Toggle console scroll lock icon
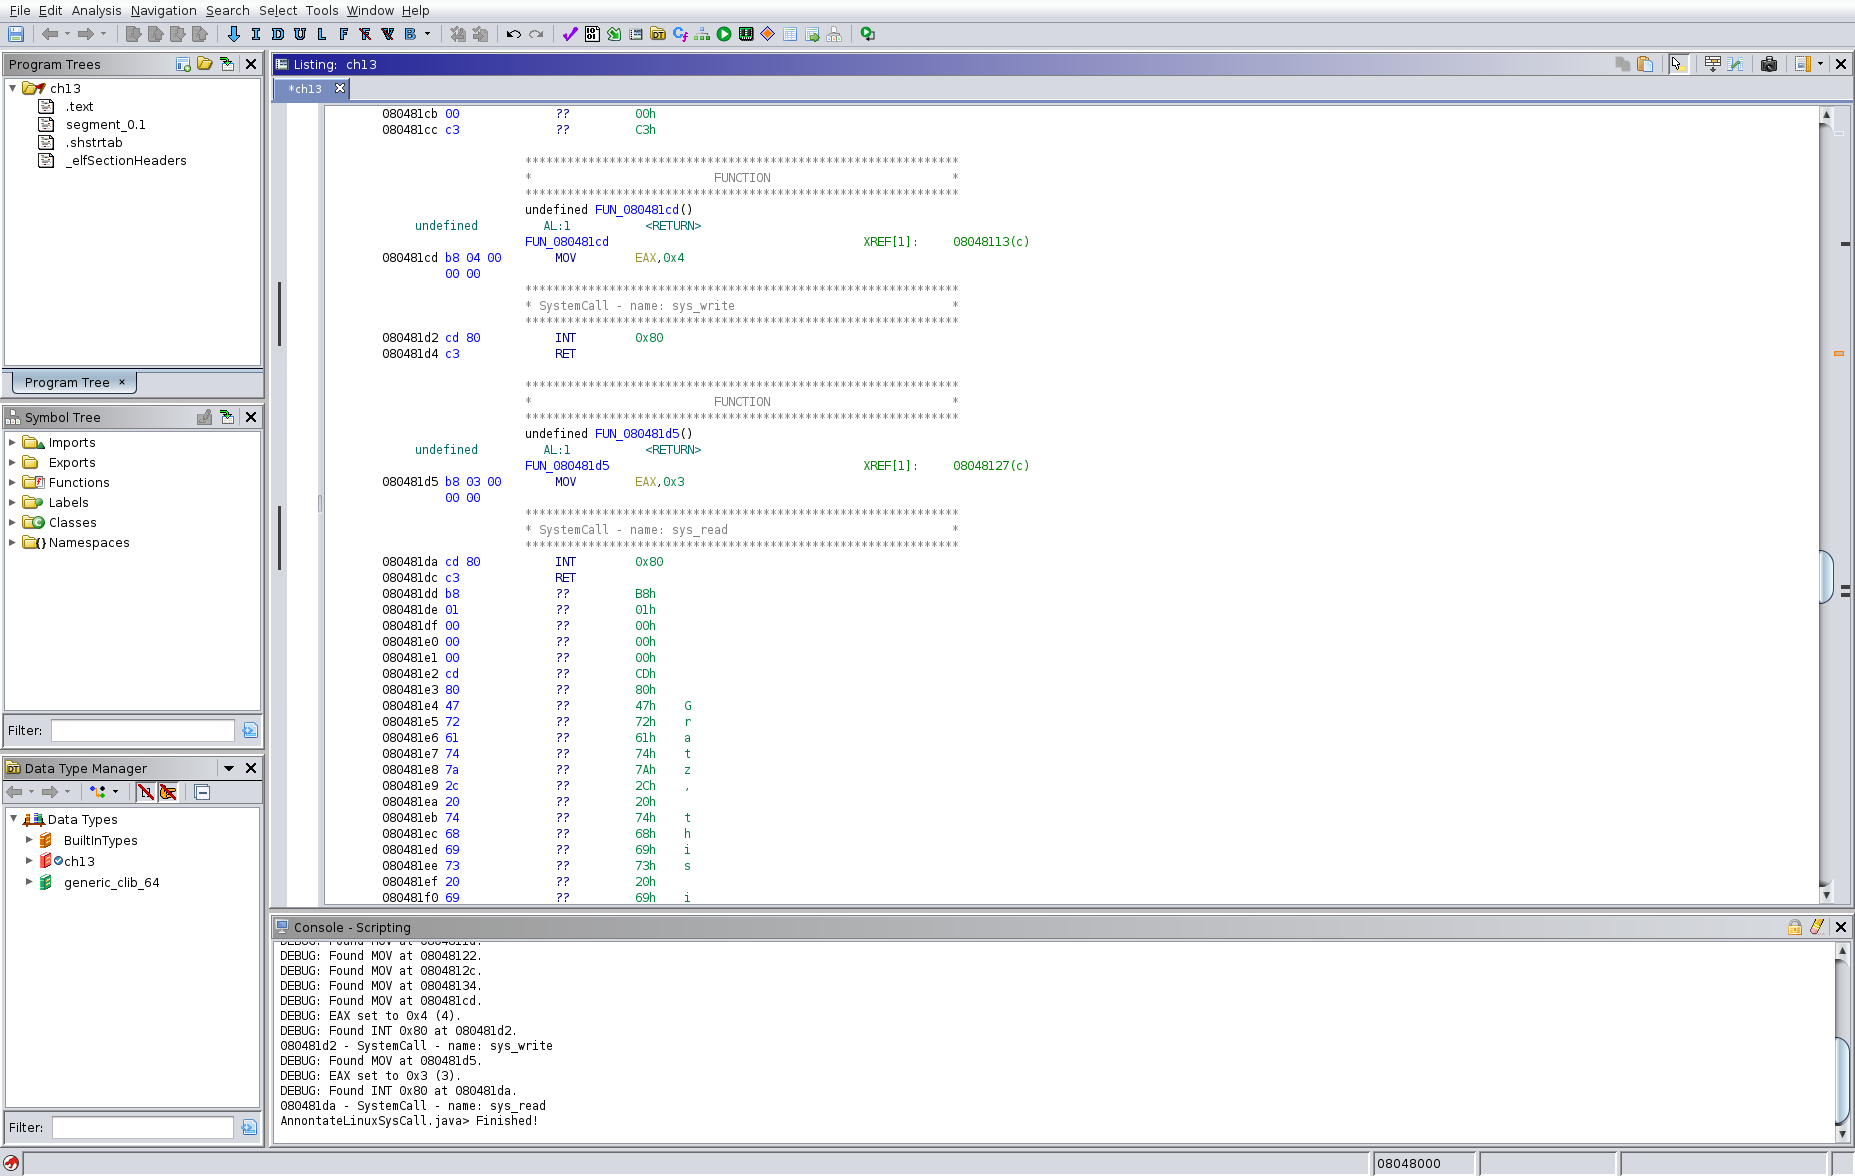The width and height of the screenshot is (1855, 1176). tap(1795, 927)
